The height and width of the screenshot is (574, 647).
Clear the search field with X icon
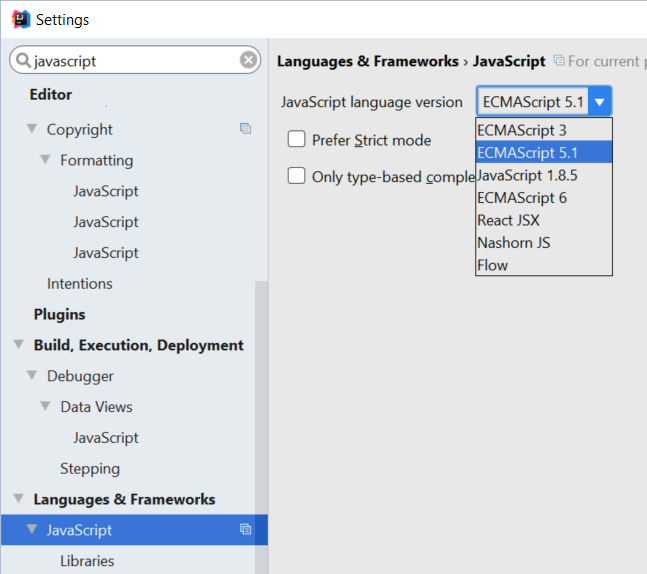(248, 61)
